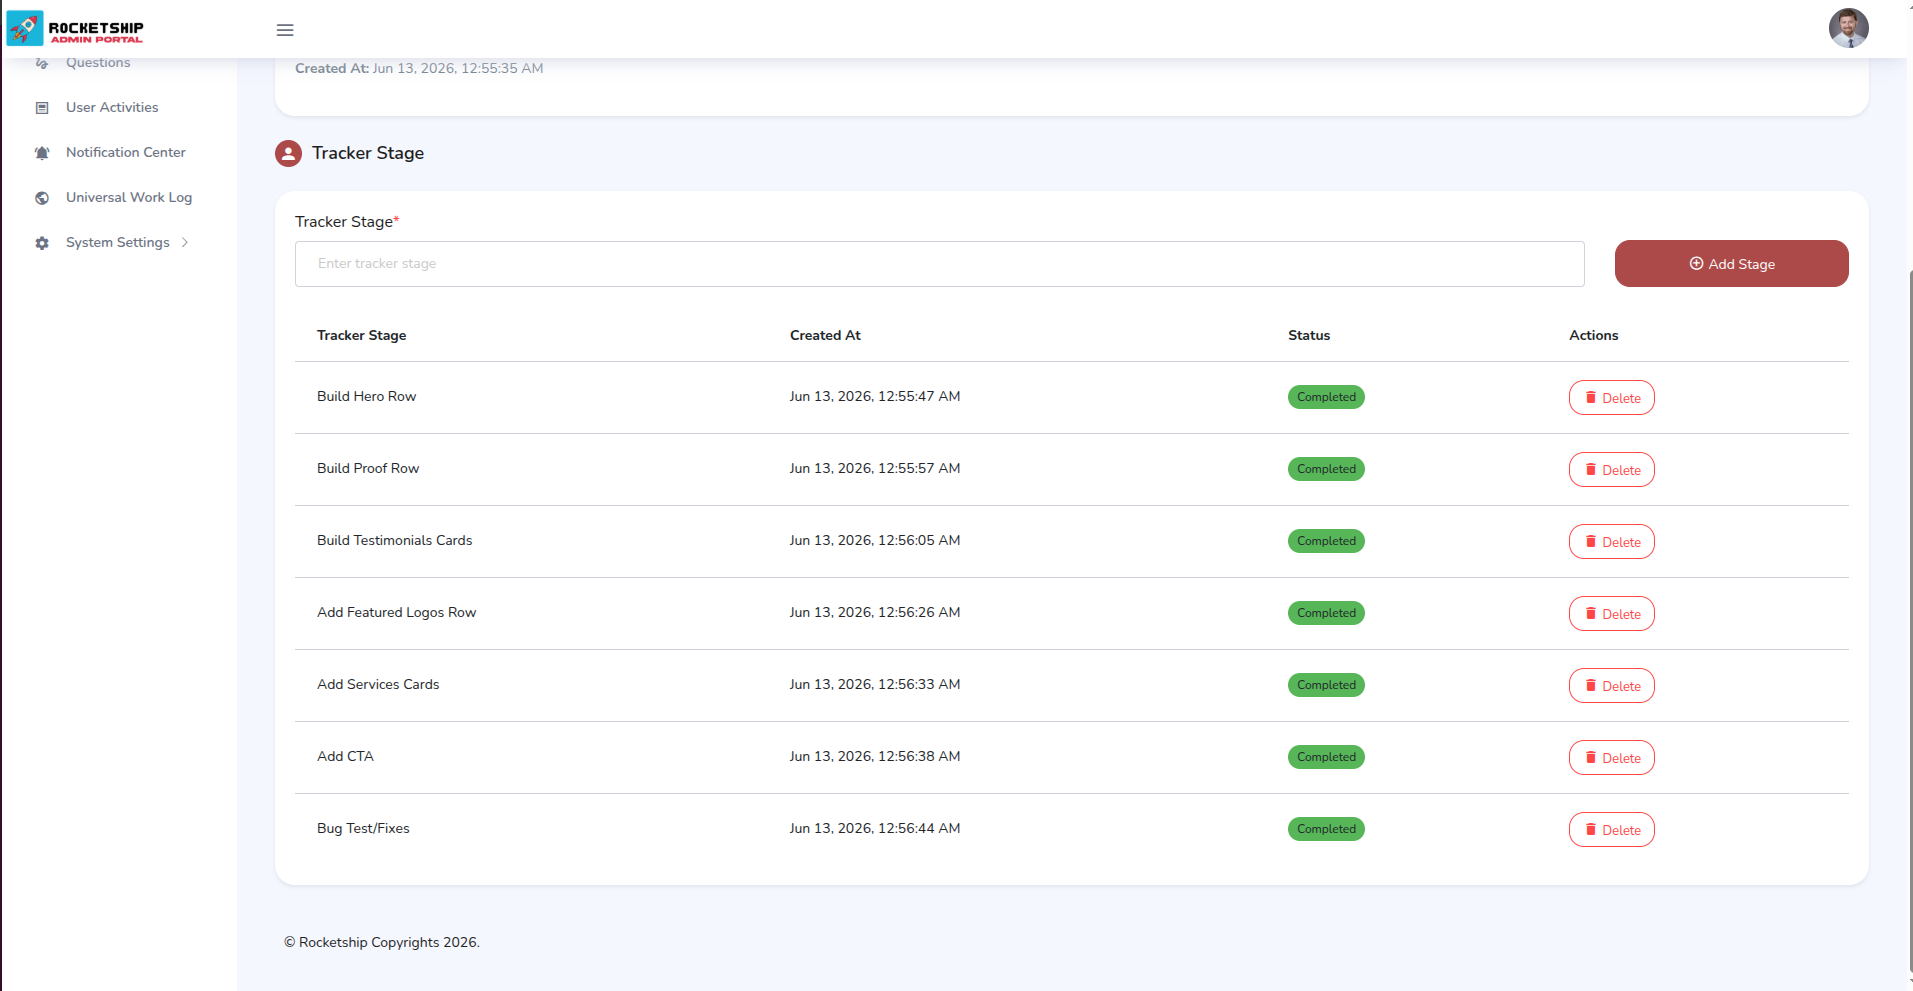1913x991 pixels.
Task: Click the Actions column header
Action: 1593,335
